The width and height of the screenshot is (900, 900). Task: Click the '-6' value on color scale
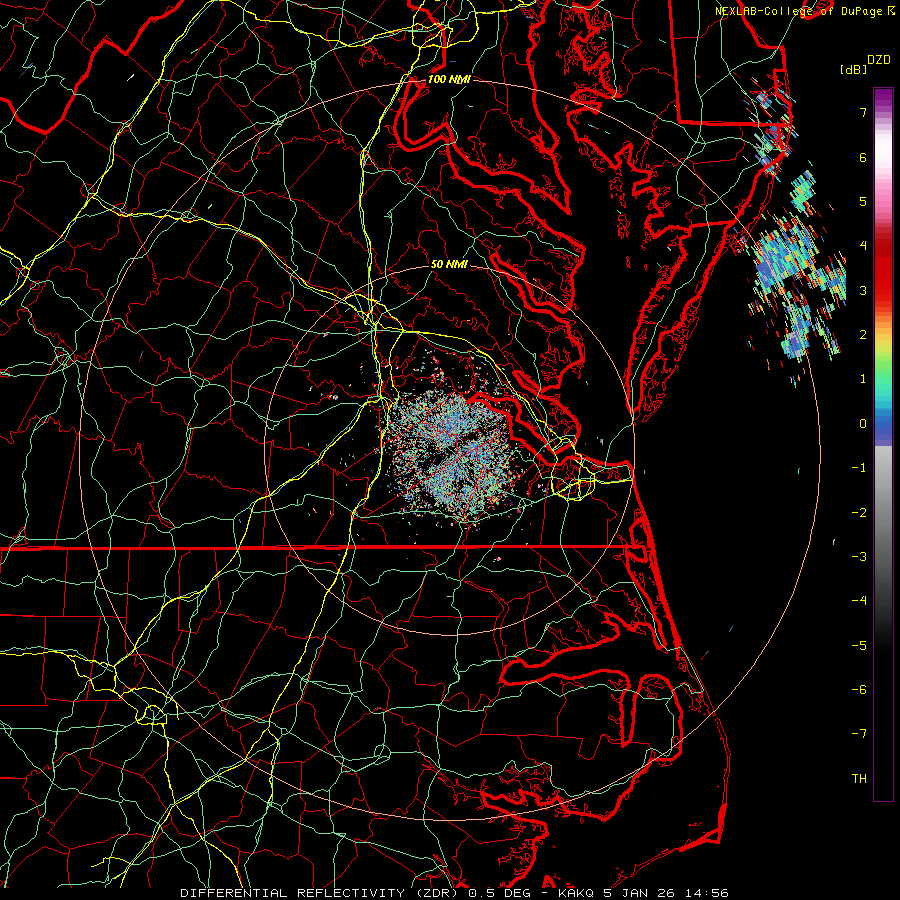859,690
